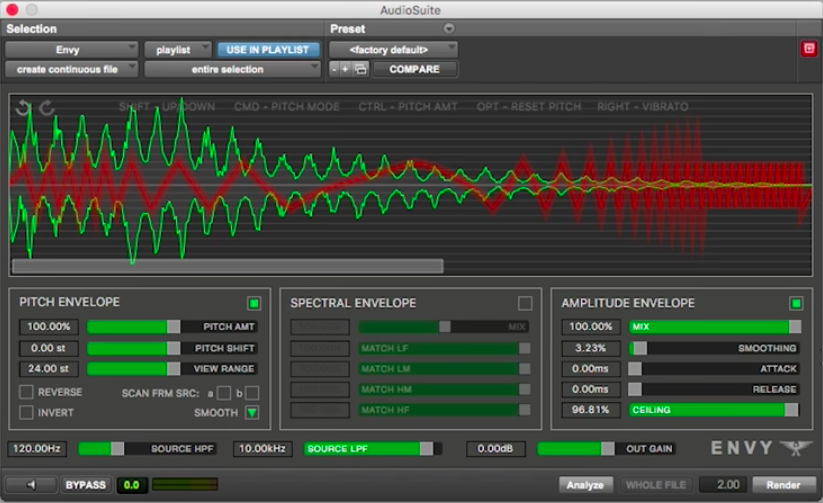Click the speaker preview button
Viewport: 823px width, 503px height.
31,485
